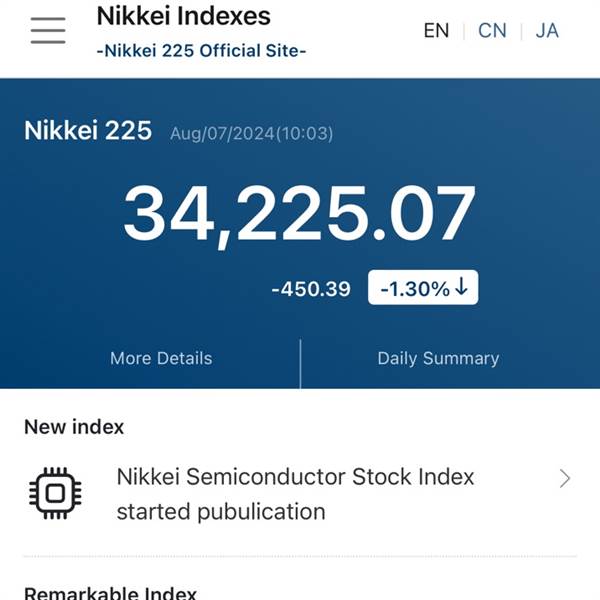Click the -450.39 point change value
The width and height of the screenshot is (600, 600).
tap(311, 289)
